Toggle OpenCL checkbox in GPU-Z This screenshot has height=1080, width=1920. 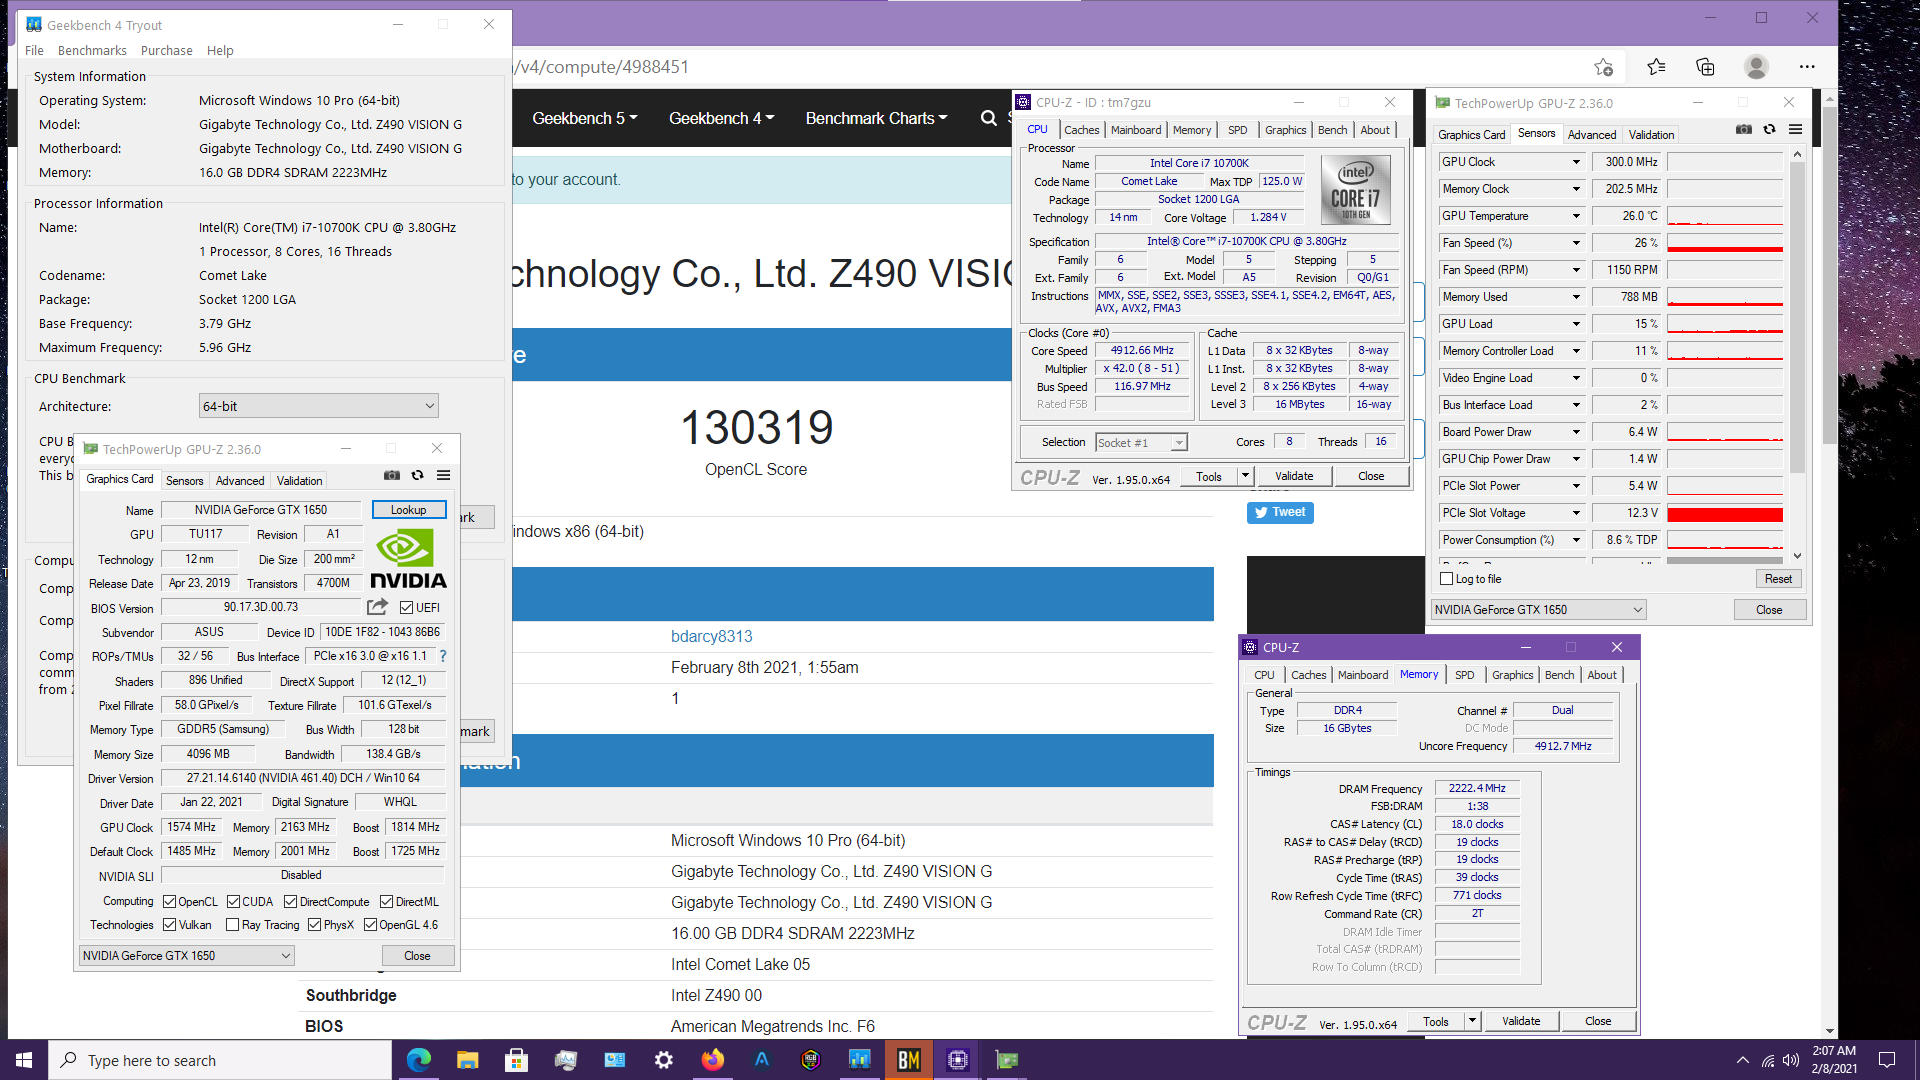(x=170, y=902)
